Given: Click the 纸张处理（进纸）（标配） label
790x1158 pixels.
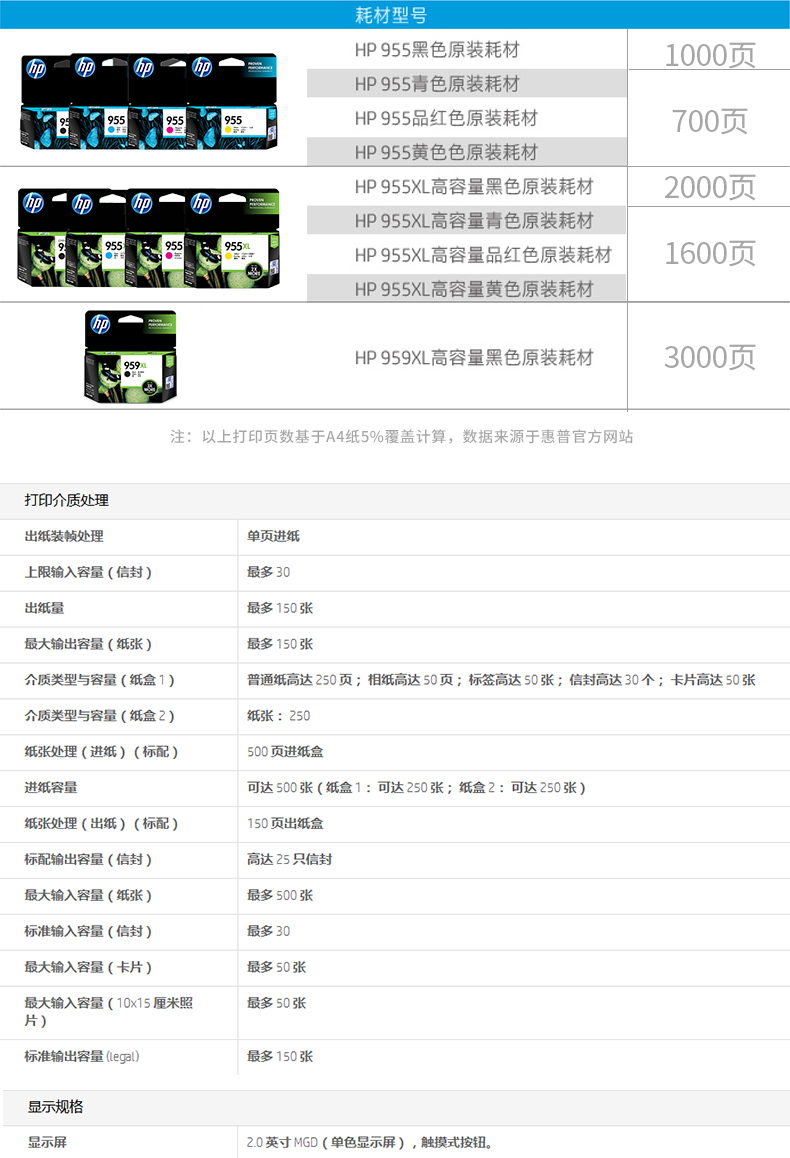Looking at the screenshot, I should pos(101,752).
